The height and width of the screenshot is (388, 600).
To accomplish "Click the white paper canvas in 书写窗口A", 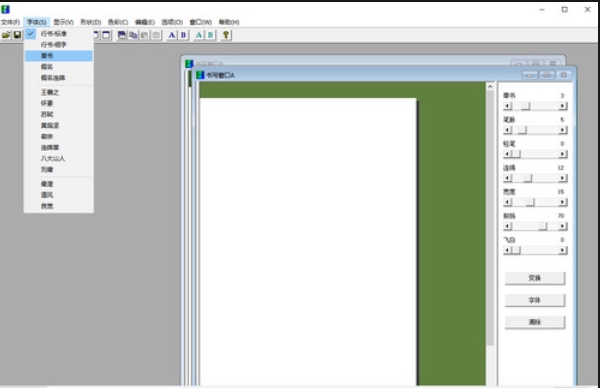I will point(308,241).
